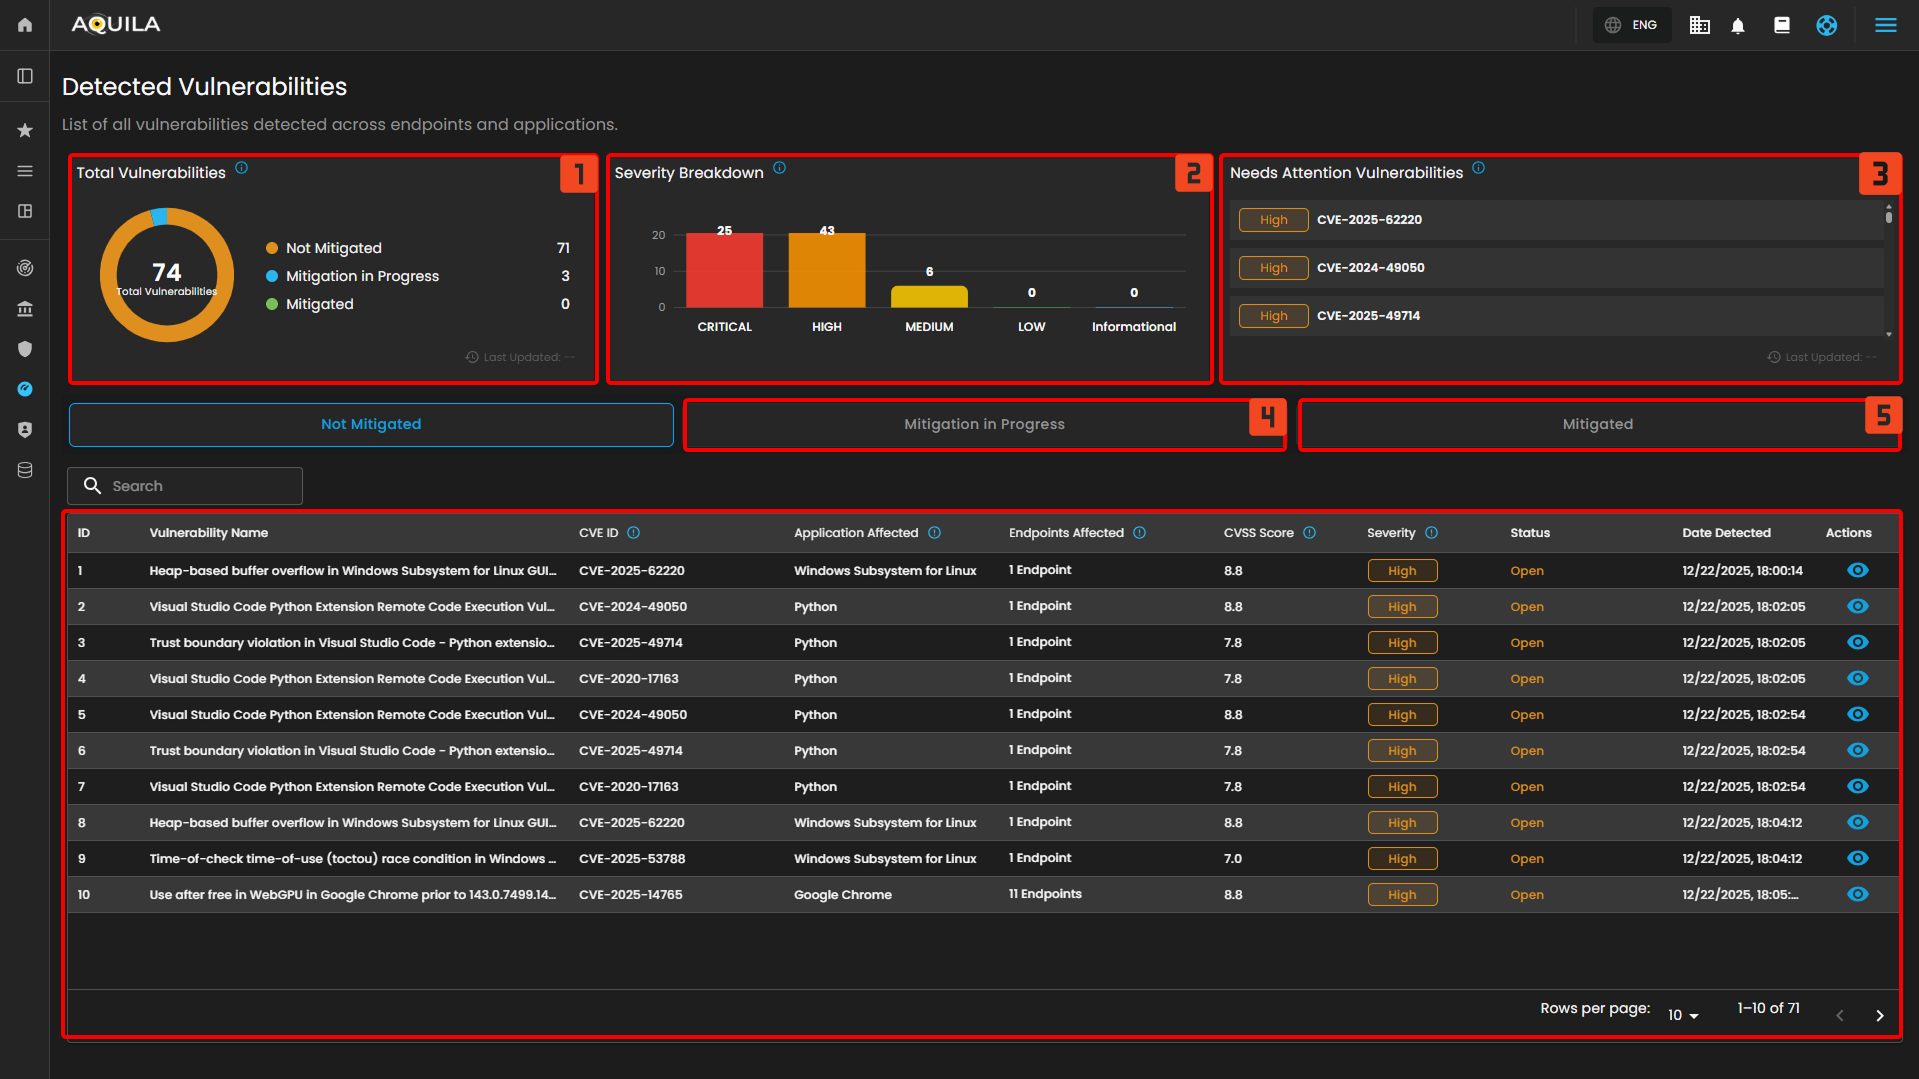Open the rows per page dropdown

tap(1683, 1015)
